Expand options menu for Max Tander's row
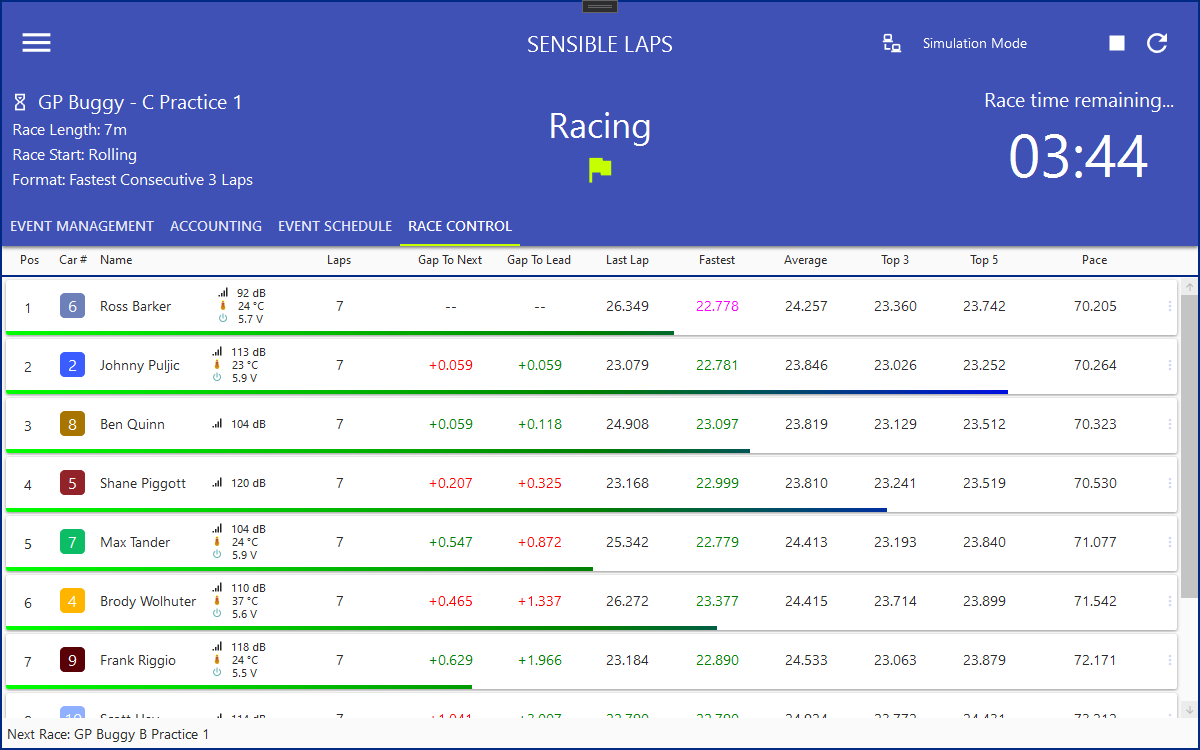This screenshot has width=1200, height=750. [1169, 543]
